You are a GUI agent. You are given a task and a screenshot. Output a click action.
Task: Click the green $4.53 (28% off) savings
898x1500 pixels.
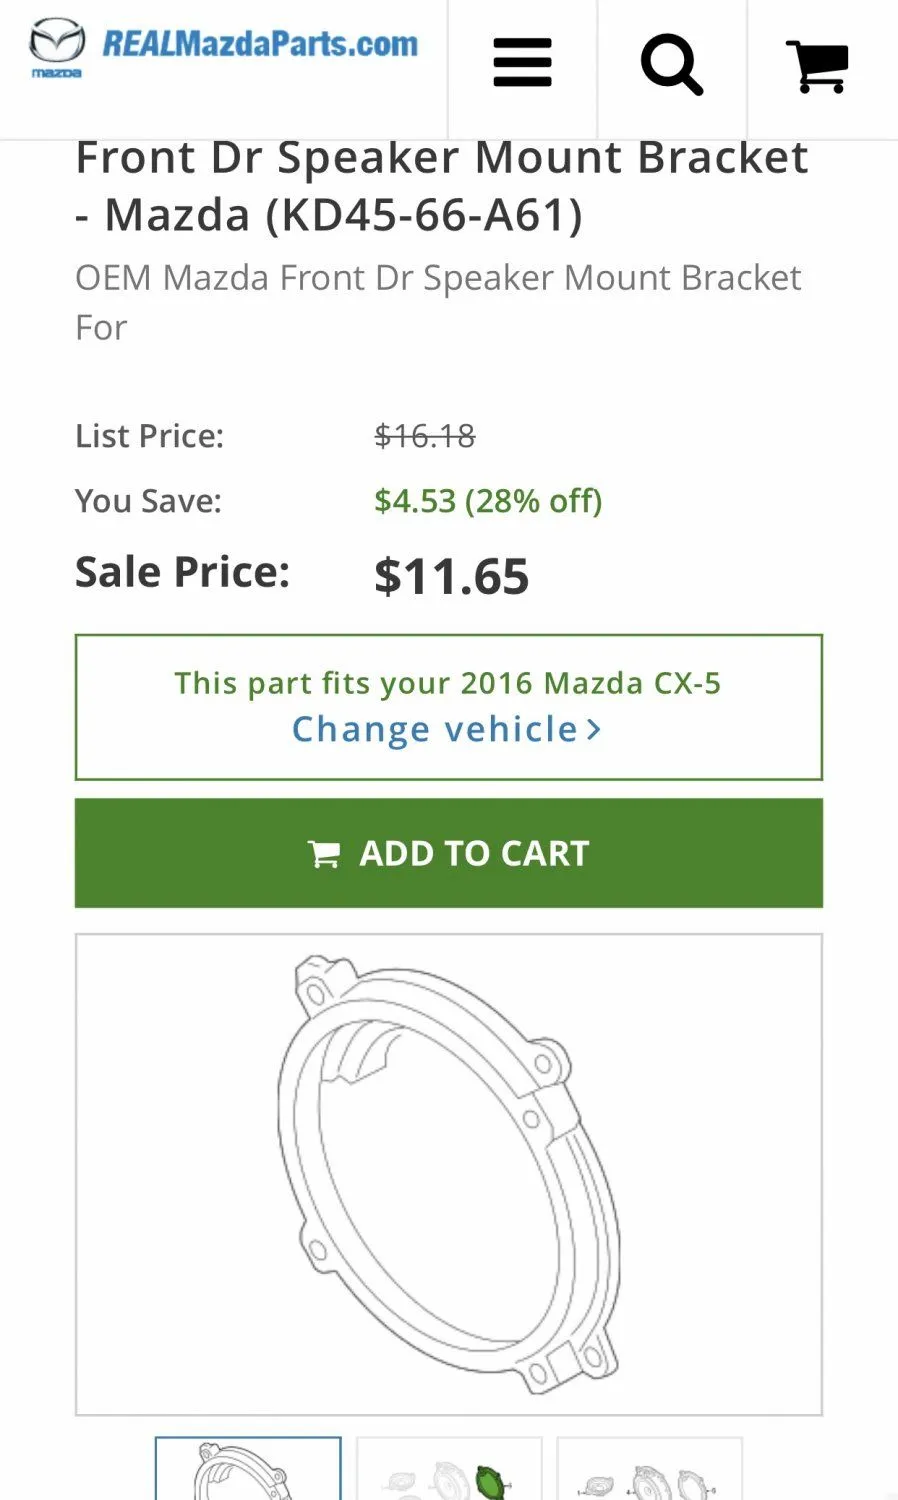pyautogui.click(x=487, y=500)
